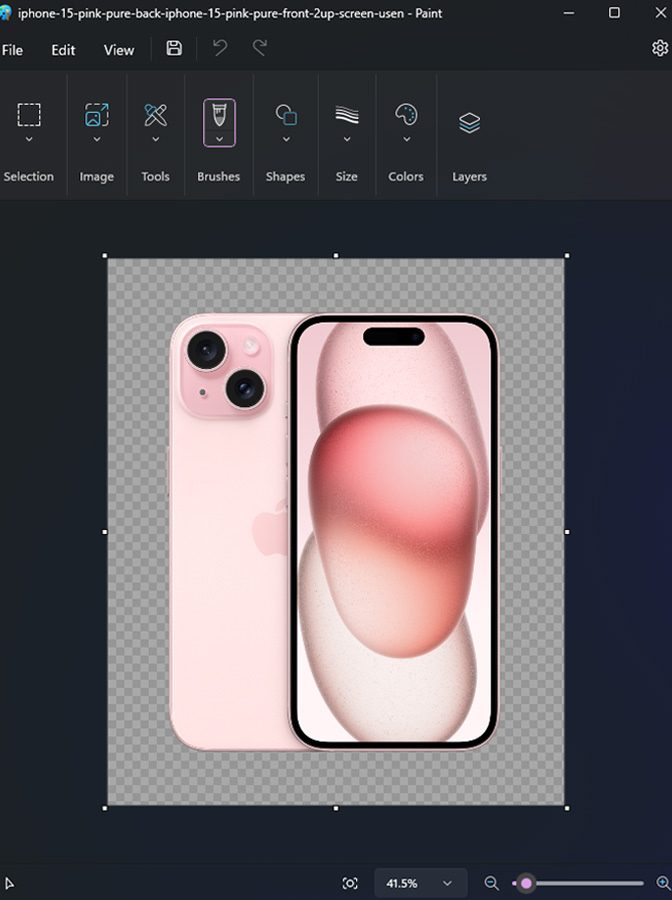Image resolution: width=672 pixels, height=900 pixels.
Task: Click the bottom-middle canvas resize handle
Action: tap(336, 808)
